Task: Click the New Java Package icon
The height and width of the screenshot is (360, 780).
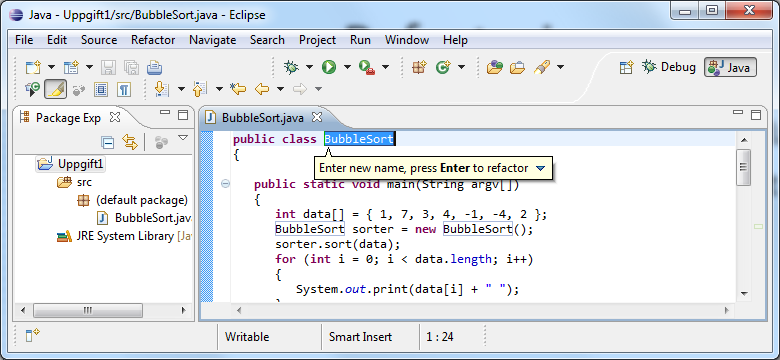Action: (420, 67)
